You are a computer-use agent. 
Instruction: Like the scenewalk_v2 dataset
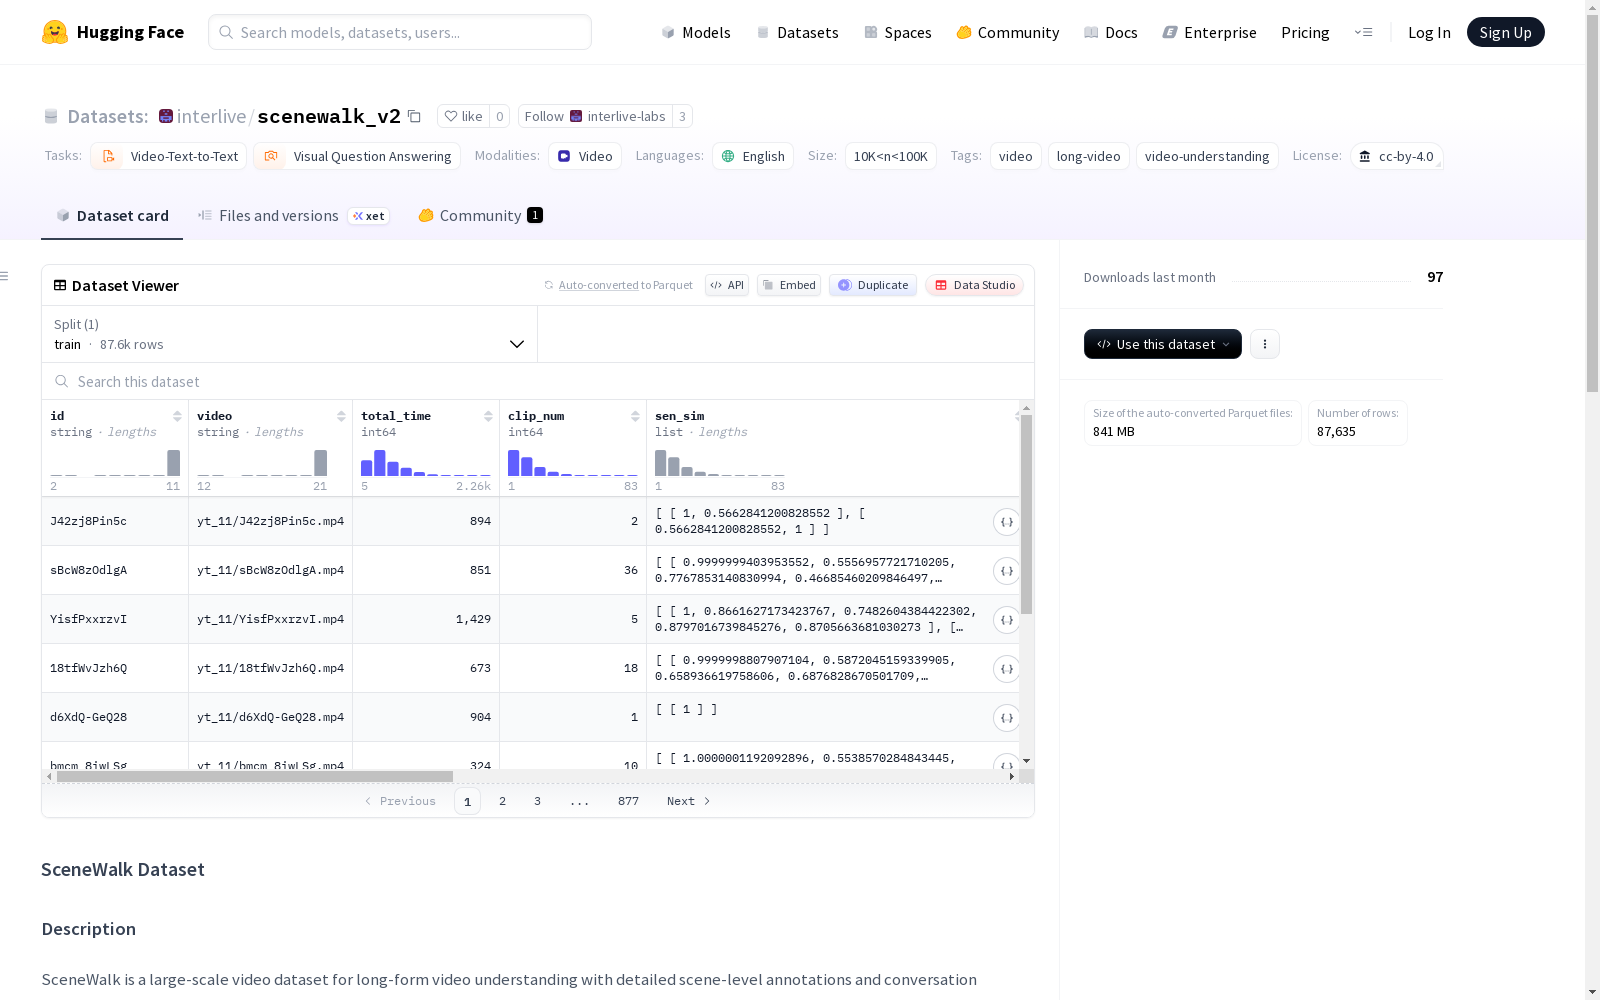pos(463,116)
